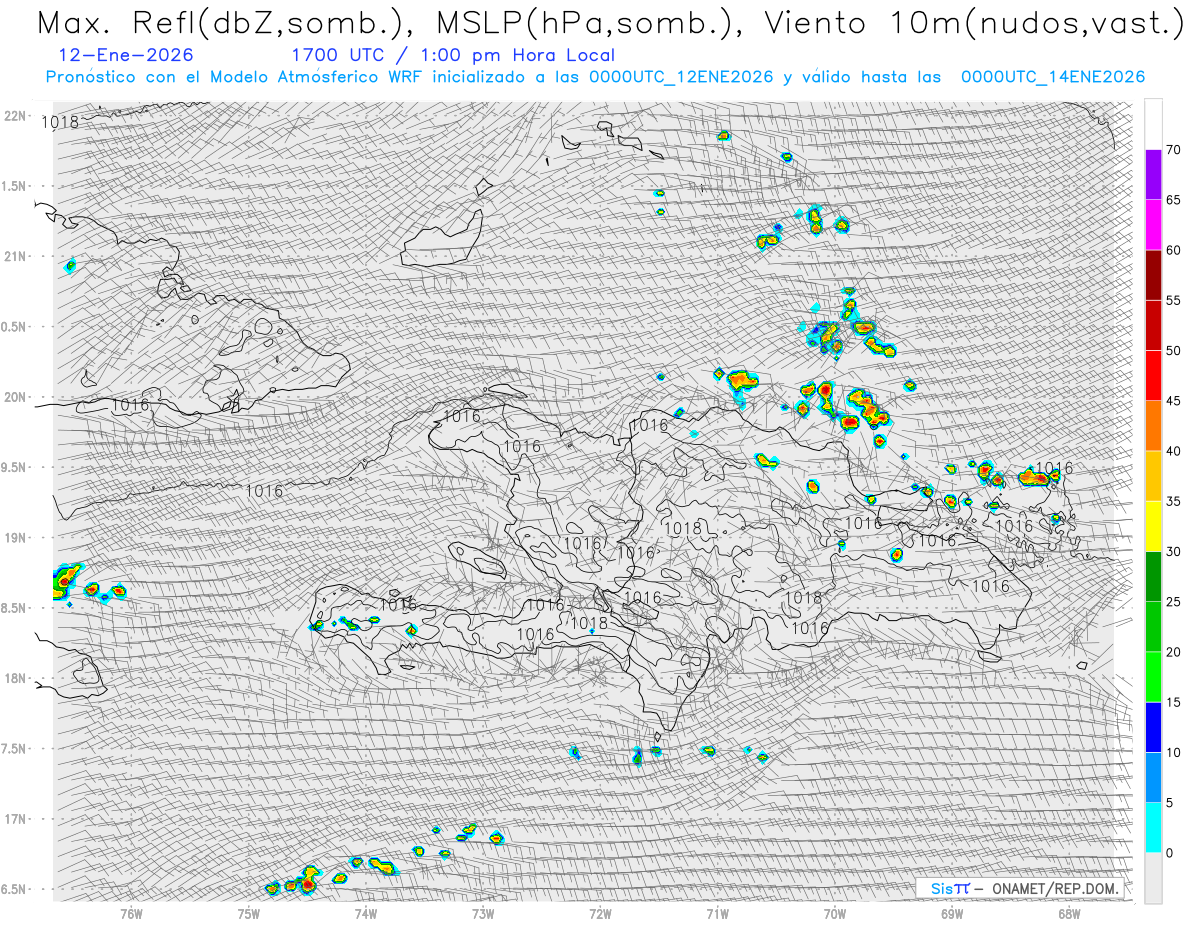Click the map title beginning "Max. Refl(dbZ,somb.)"
The height and width of the screenshot is (927, 1200).
[x=609, y=23]
